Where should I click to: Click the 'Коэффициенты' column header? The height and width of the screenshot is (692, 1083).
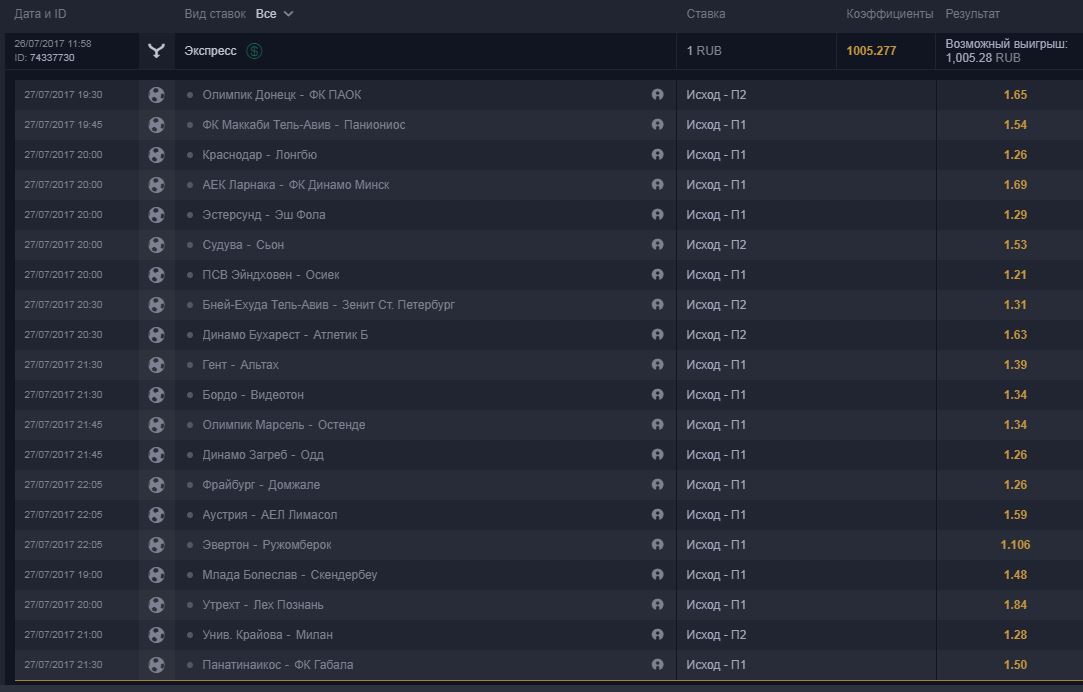pos(889,14)
